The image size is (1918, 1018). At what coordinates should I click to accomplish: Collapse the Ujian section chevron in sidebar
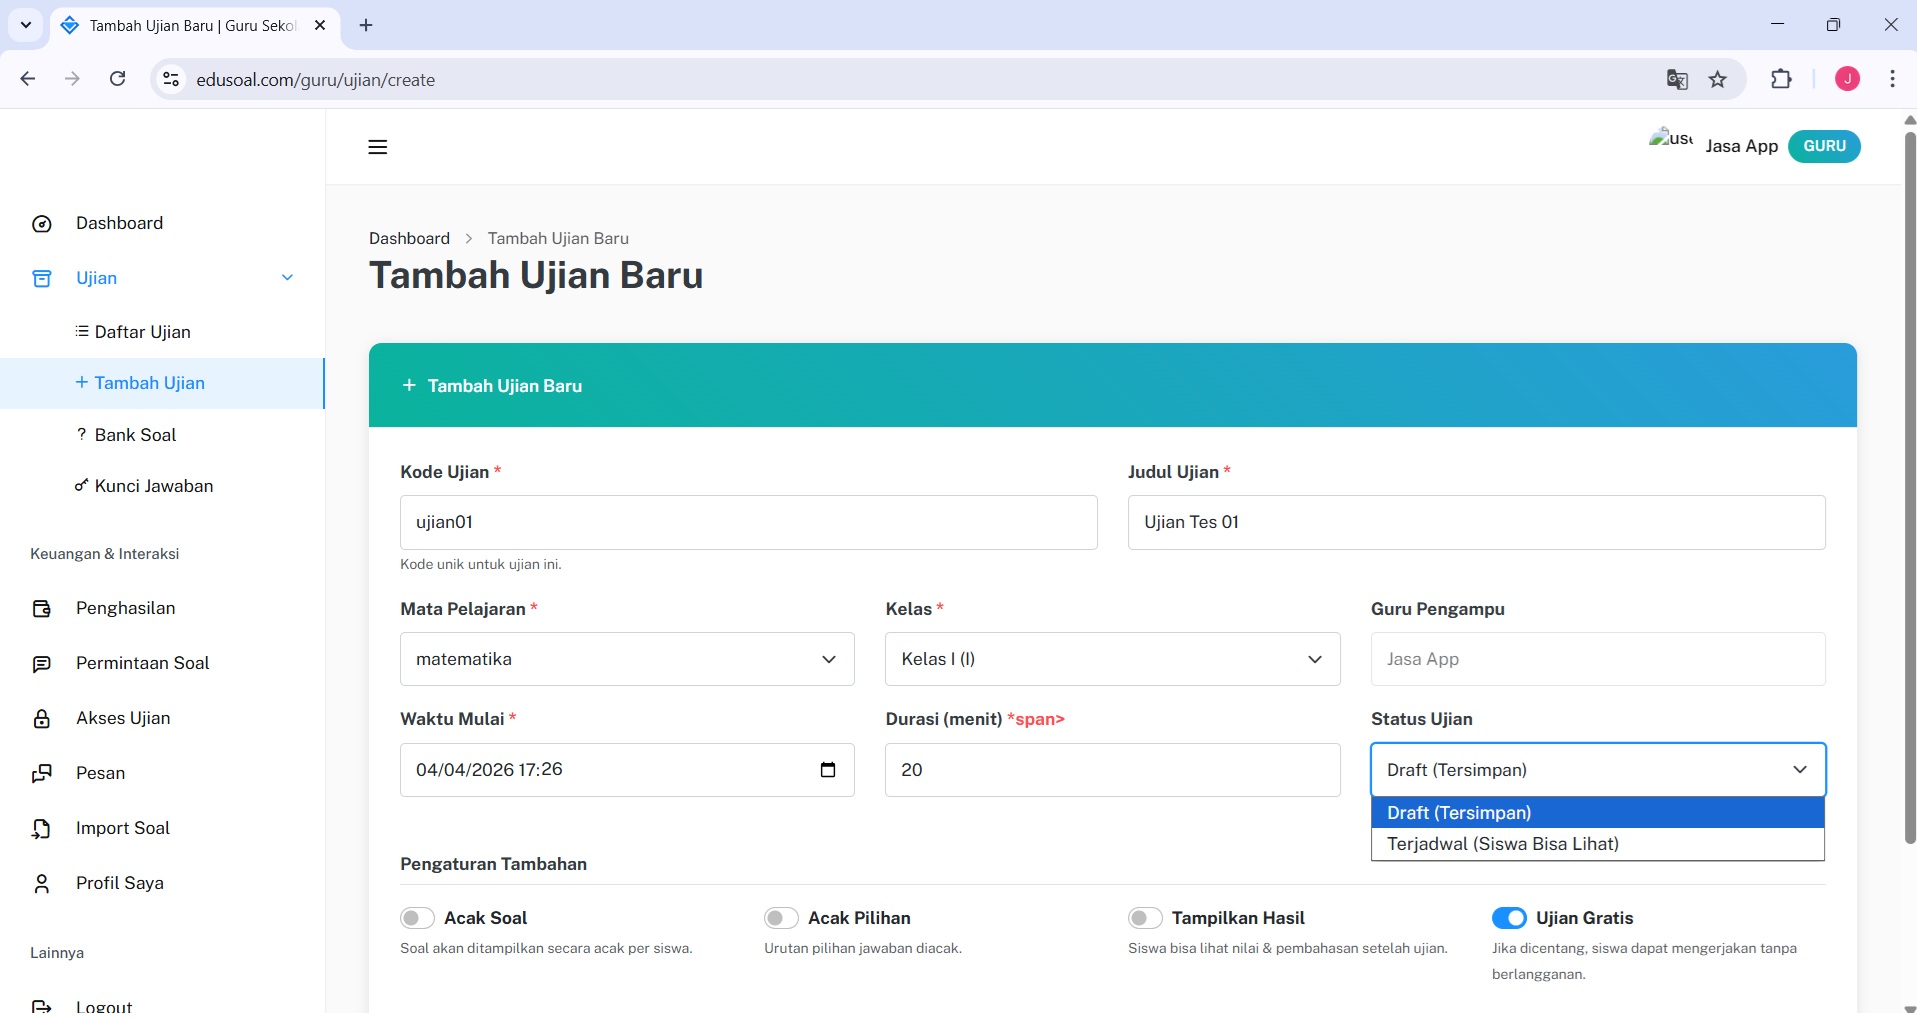click(287, 278)
